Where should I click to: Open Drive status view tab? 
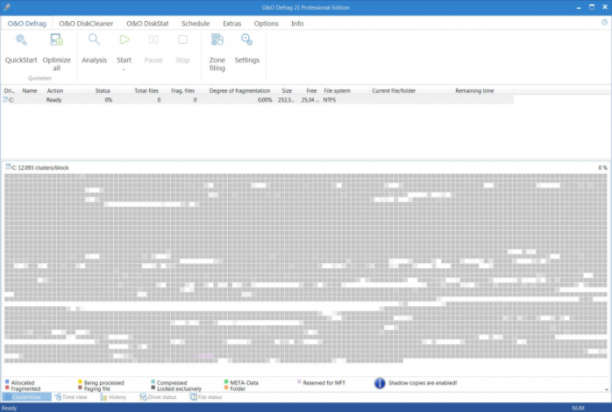point(158,397)
